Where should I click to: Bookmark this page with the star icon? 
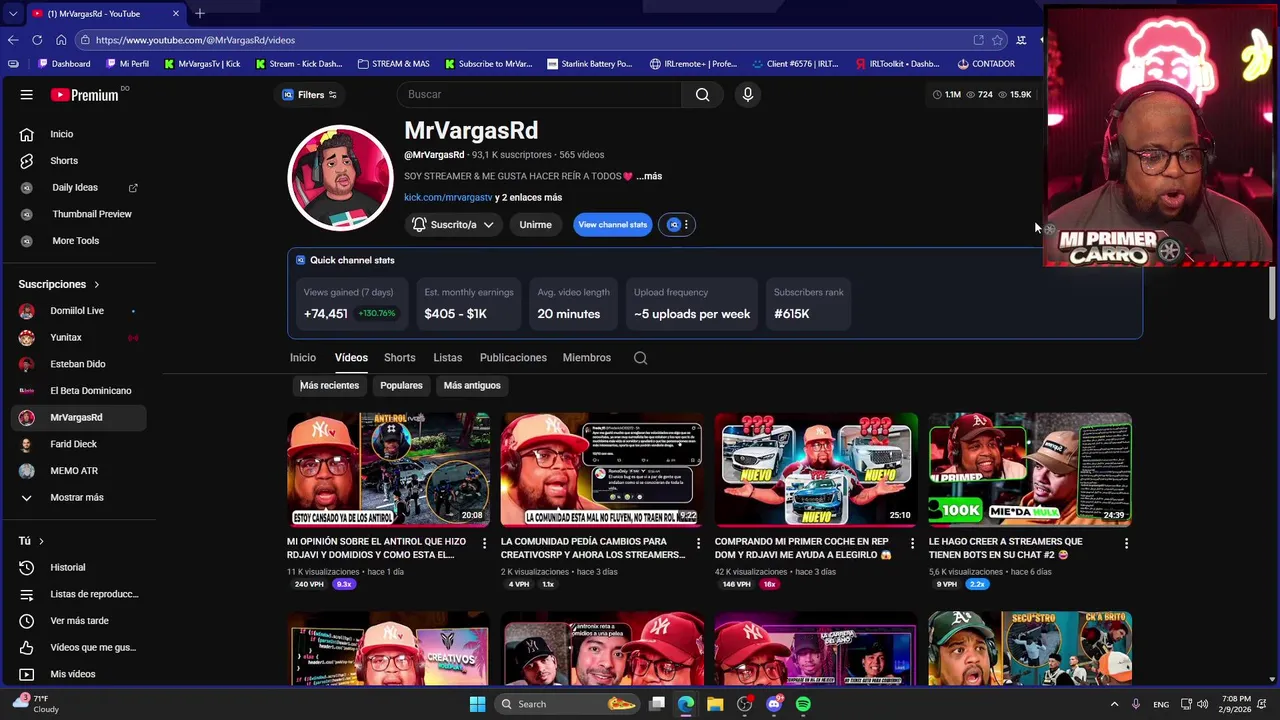pos(997,40)
